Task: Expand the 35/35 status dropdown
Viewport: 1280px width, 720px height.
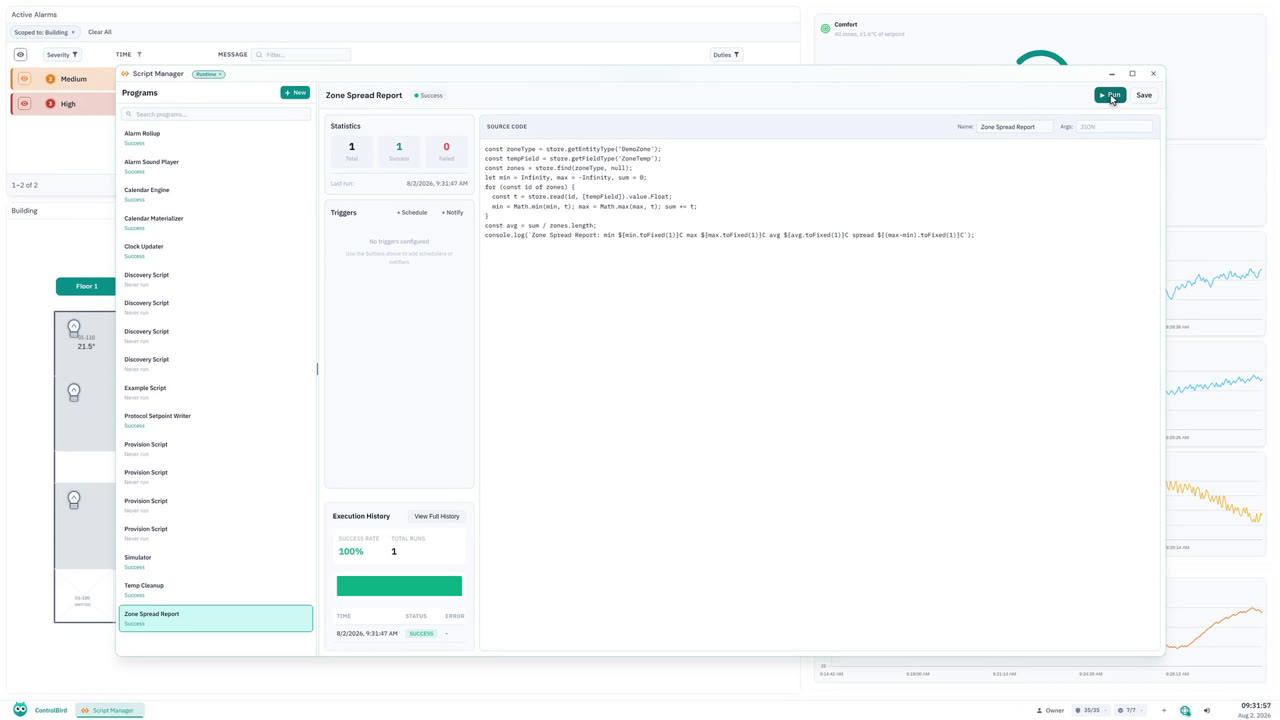Action: (x=1091, y=711)
